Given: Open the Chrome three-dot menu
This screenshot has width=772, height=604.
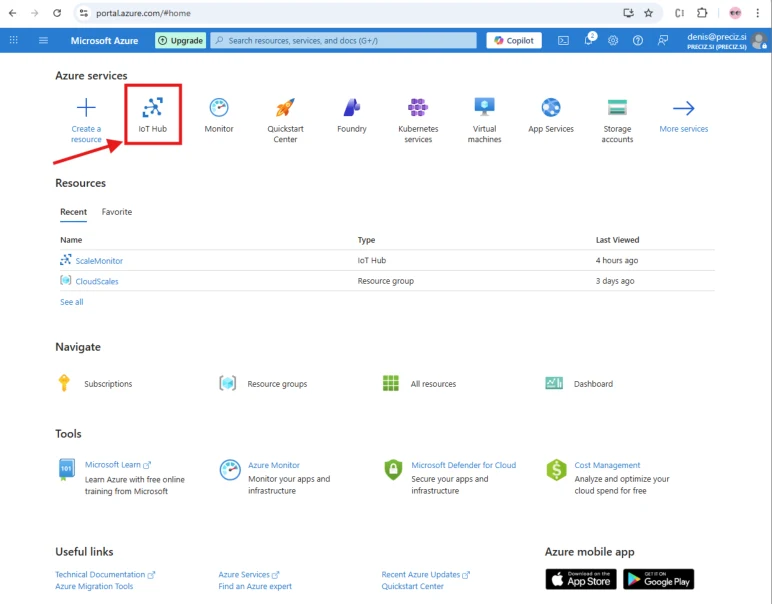Looking at the screenshot, I should tap(758, 13).
